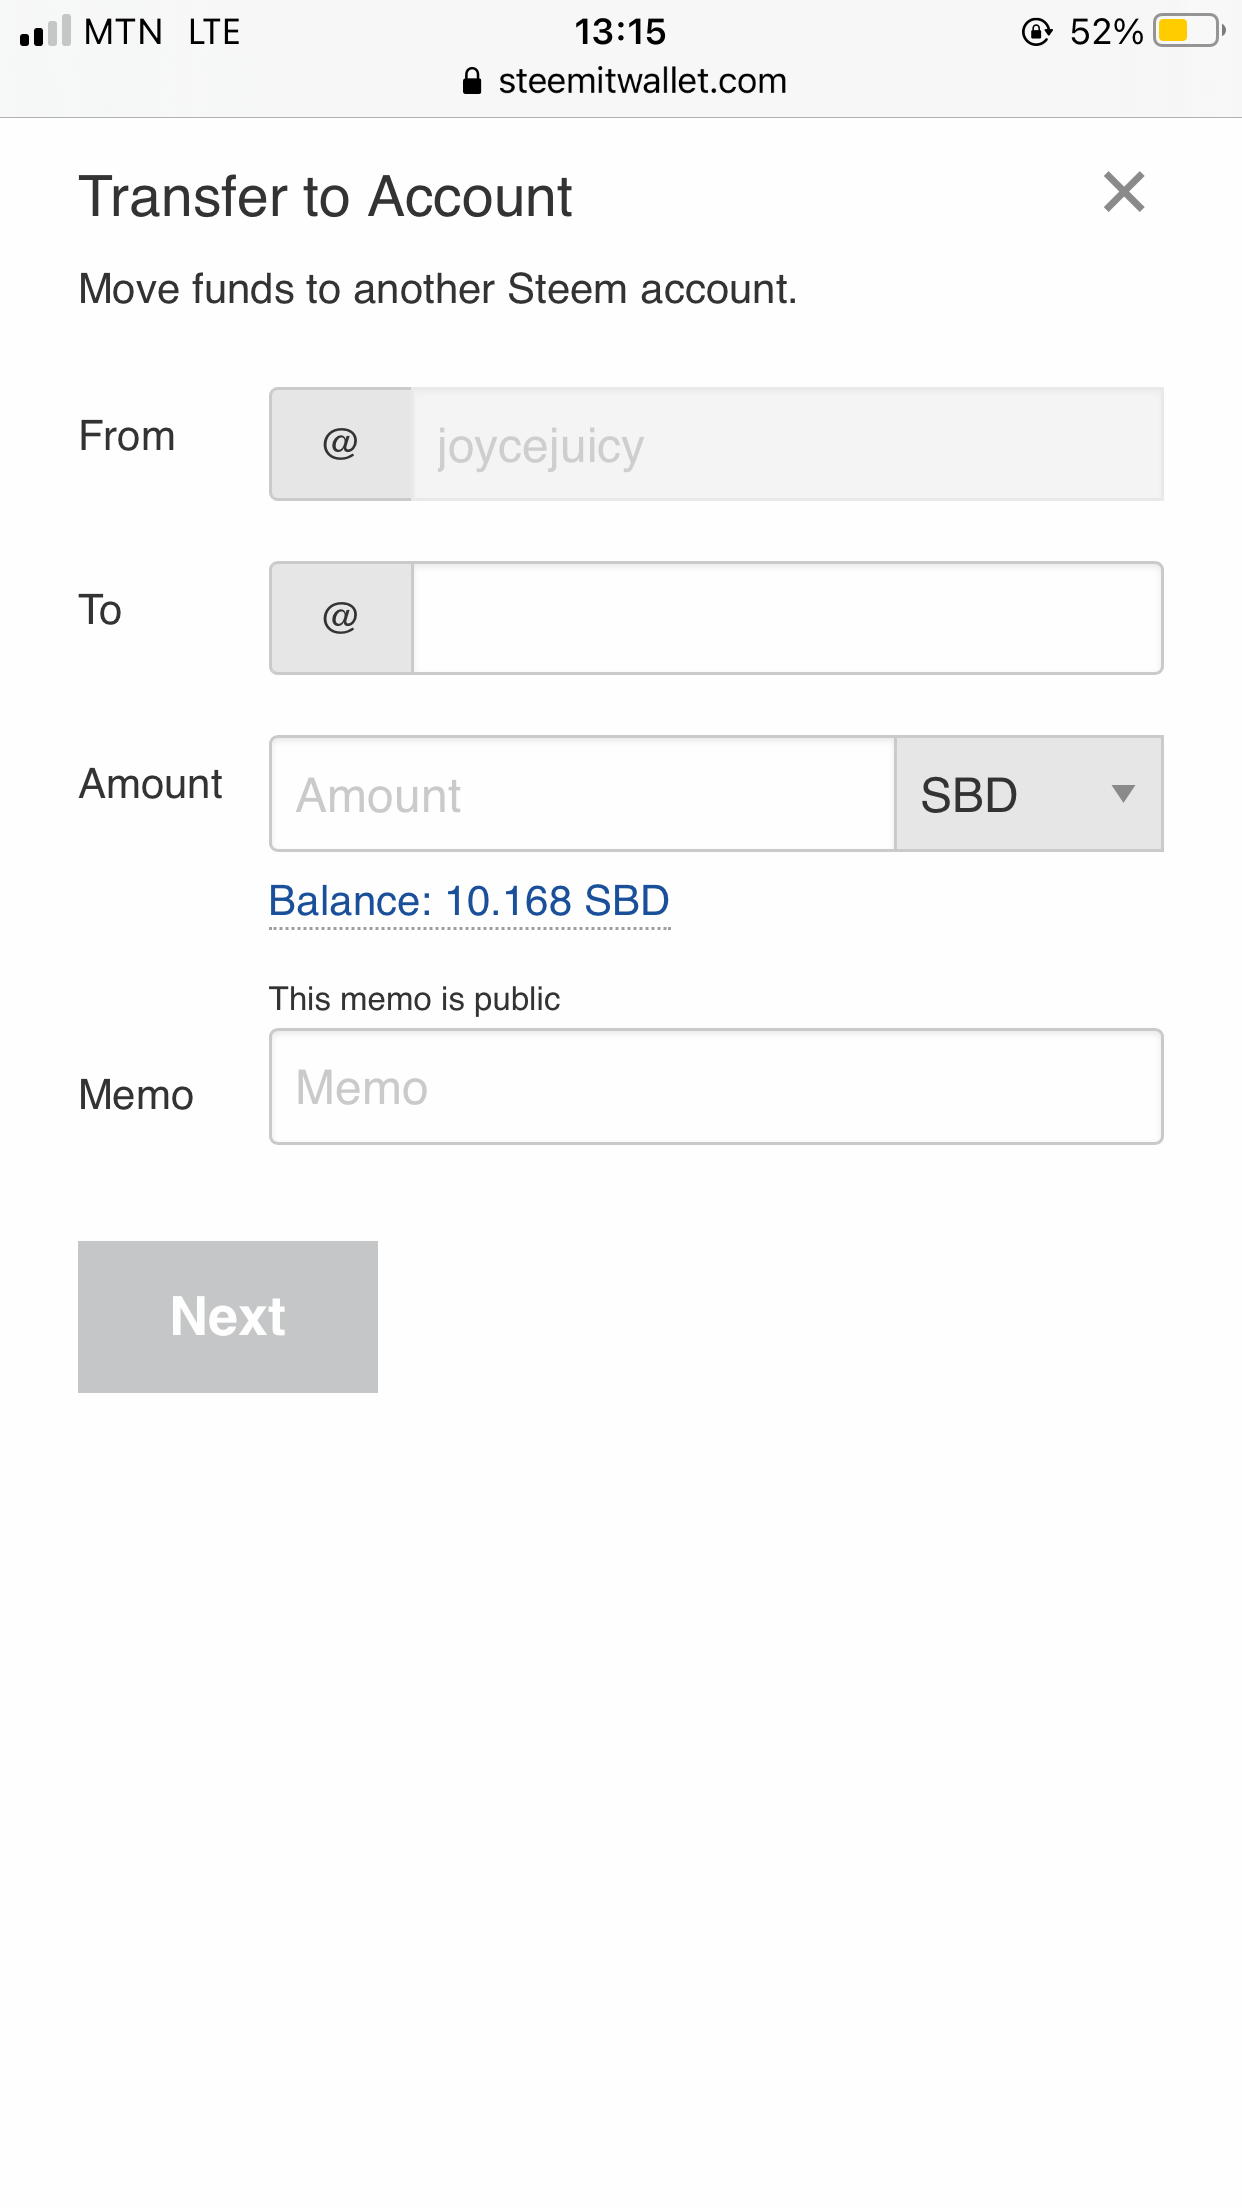Tap the @ symbol beside From field

[x=341, y=444]
